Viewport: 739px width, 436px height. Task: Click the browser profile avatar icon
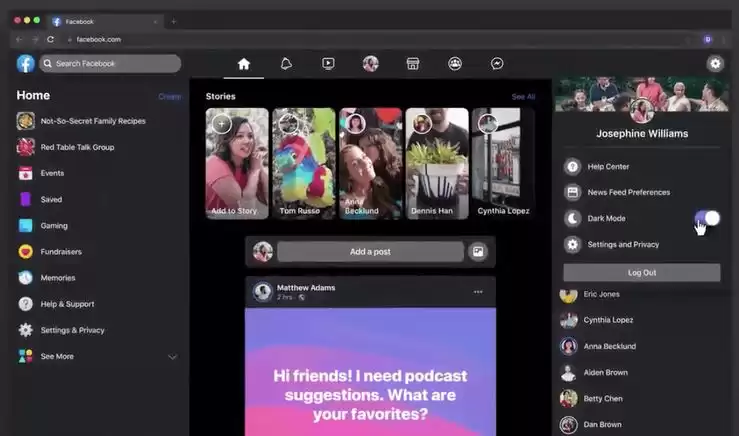coord(707,40)
